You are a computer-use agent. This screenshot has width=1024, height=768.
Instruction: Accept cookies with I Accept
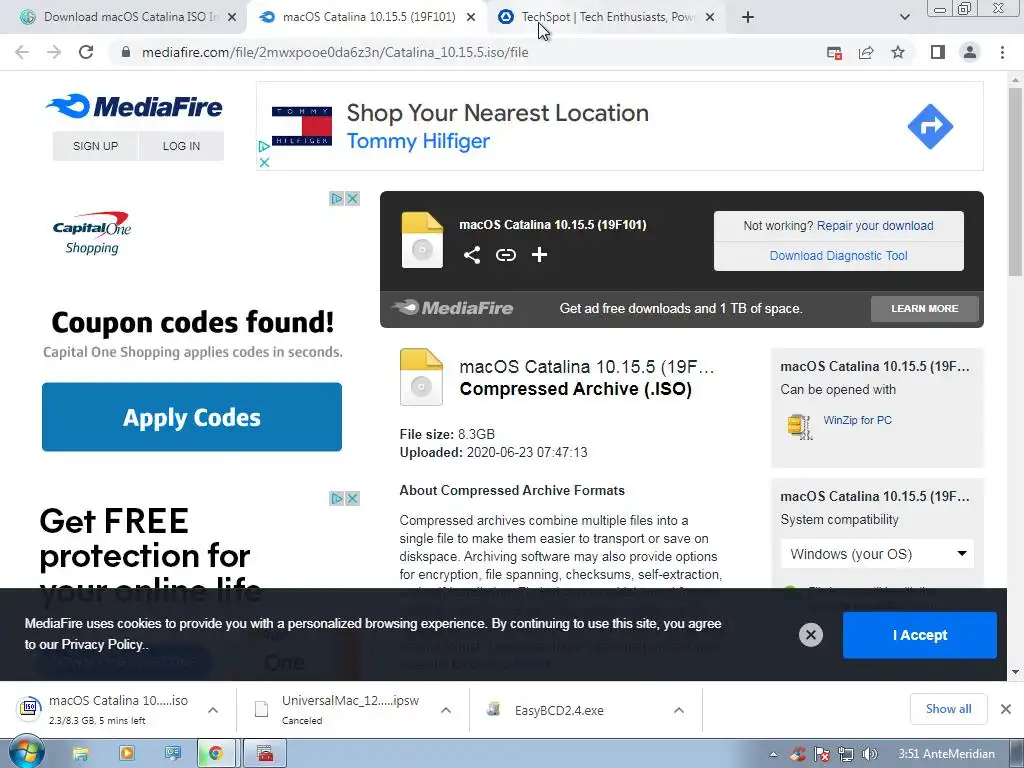click(x=920, y=635)
